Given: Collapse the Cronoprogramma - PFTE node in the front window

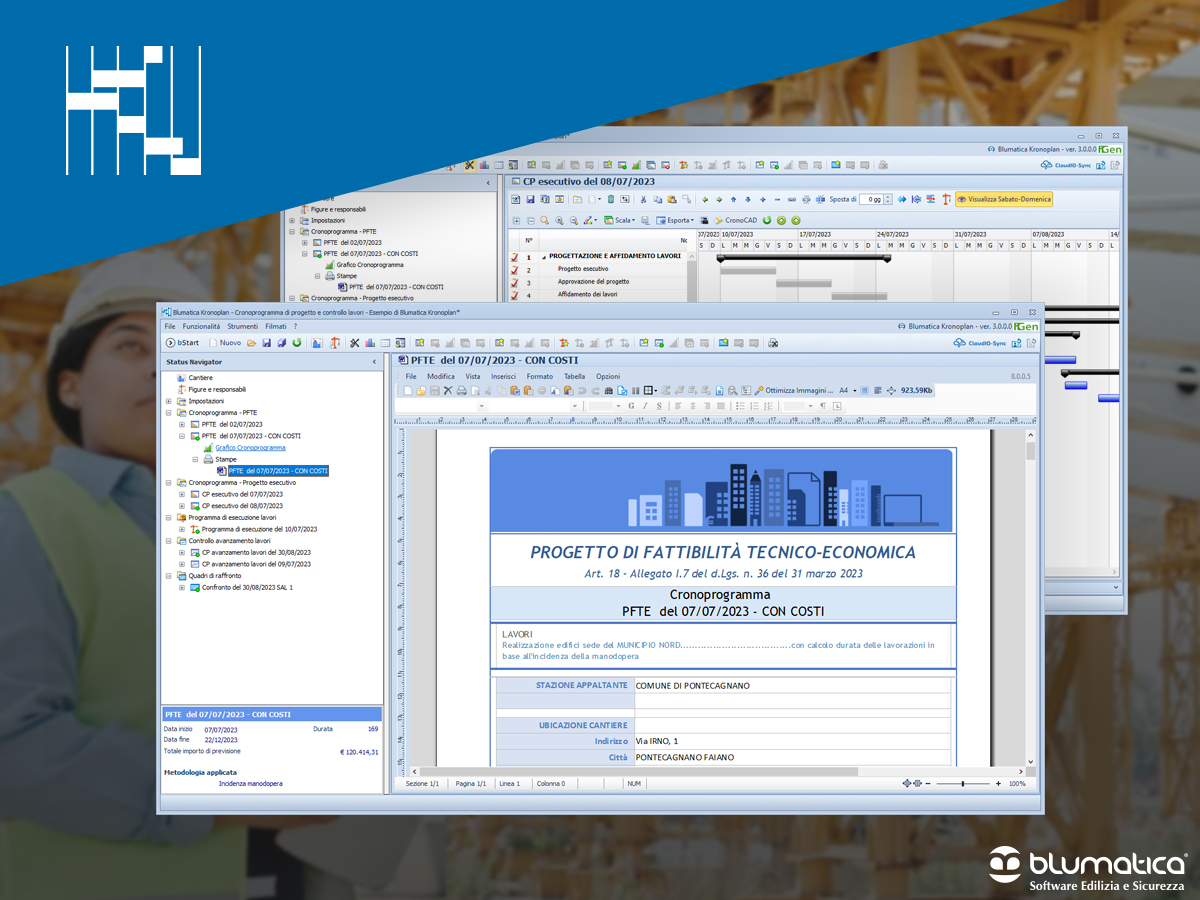Looking at the screenshot, I should 169,412.
